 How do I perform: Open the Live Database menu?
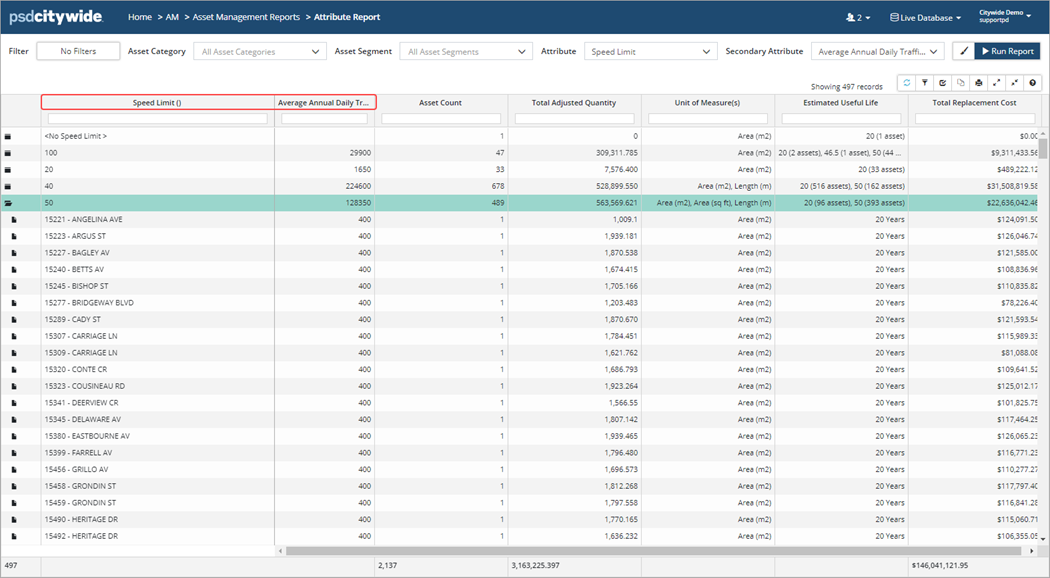pyautogui.click(x=925, y=18)
